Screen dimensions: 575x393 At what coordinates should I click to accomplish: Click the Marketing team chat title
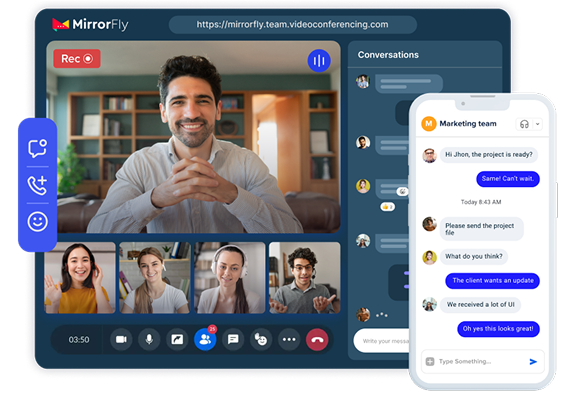pyautogui.click(x=468, y=124)
